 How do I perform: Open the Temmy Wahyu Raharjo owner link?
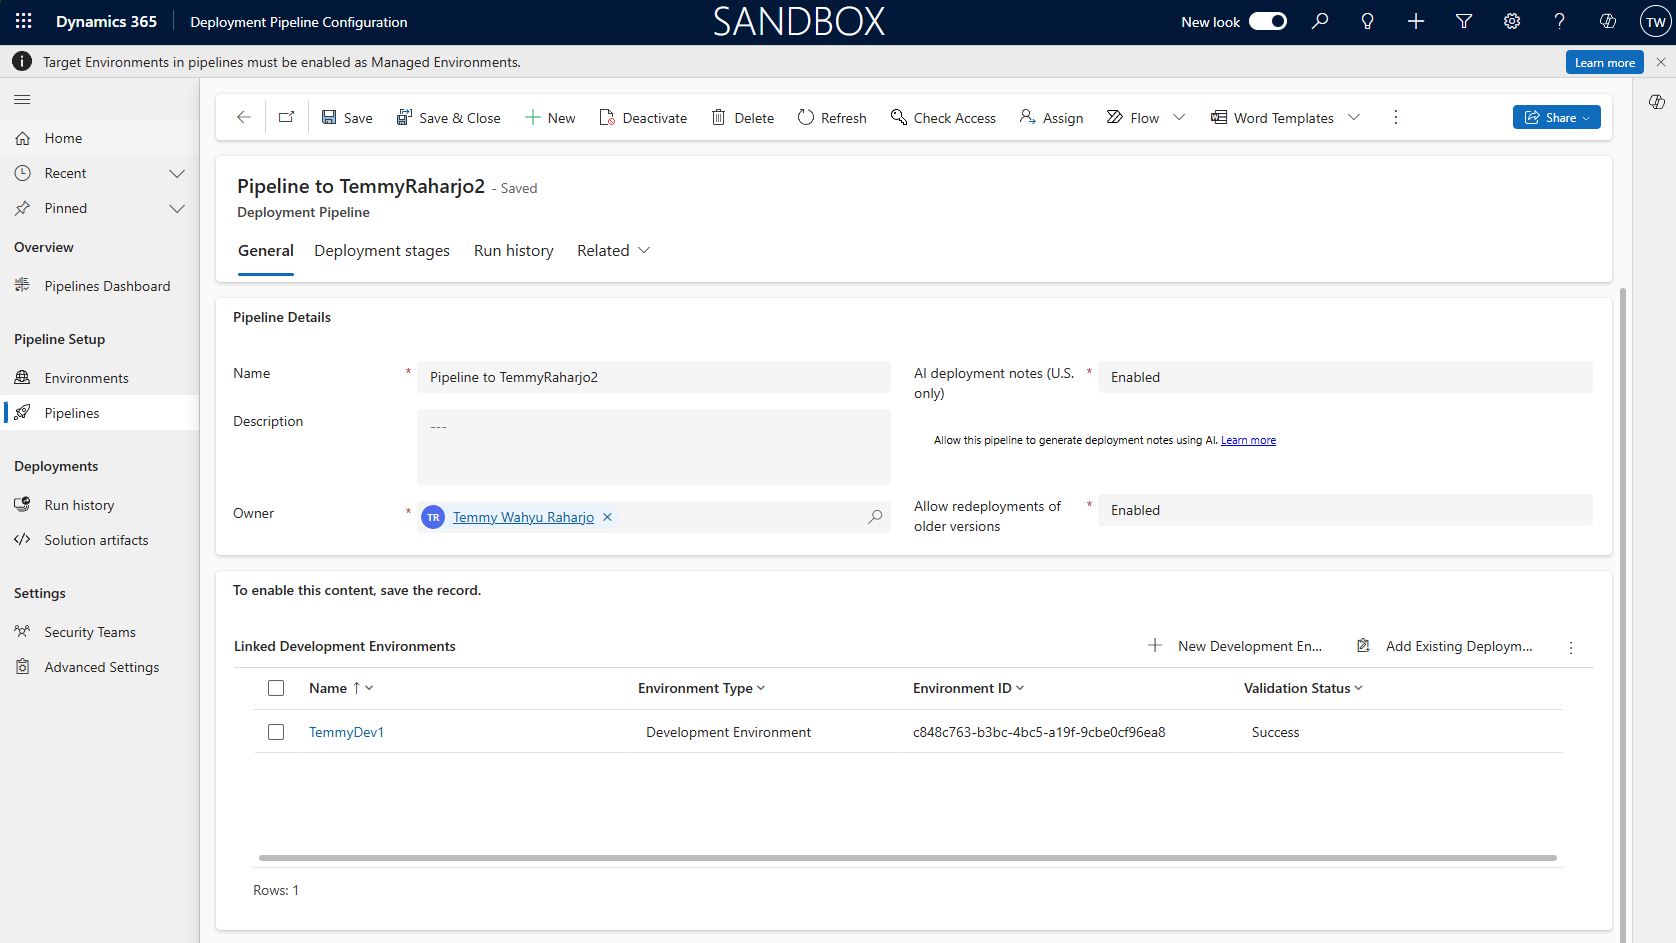[523, 517]
